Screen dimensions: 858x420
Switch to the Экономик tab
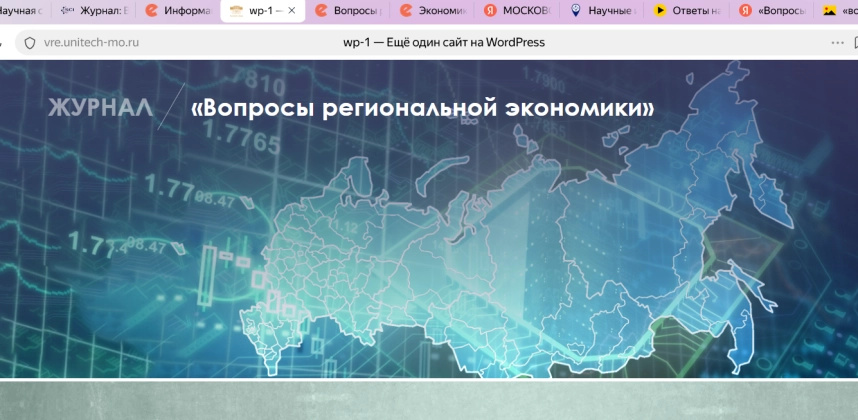click(433, 11)
